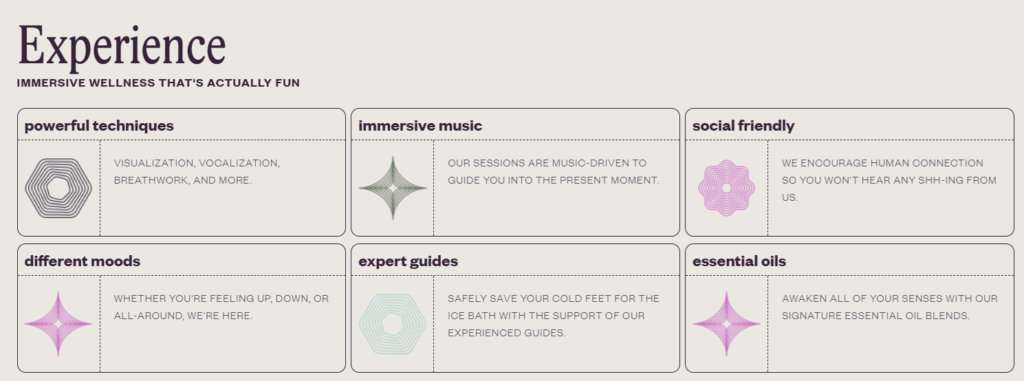
Task: Click the Visualization, Vocalization, Breathwork description text
Action: pyautogui.click(x=197, y=171)
